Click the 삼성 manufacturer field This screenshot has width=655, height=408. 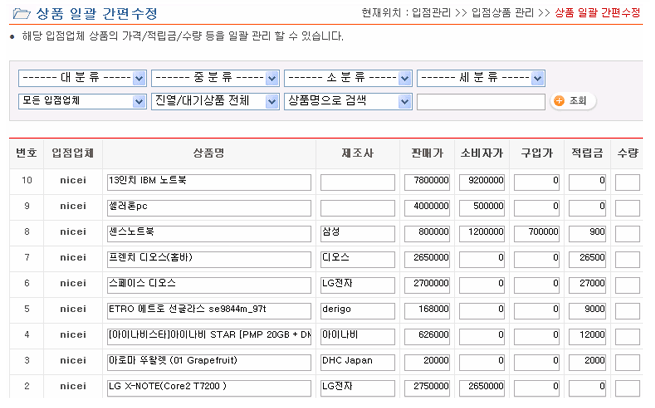pyautogui.click(x=358, y=232)
